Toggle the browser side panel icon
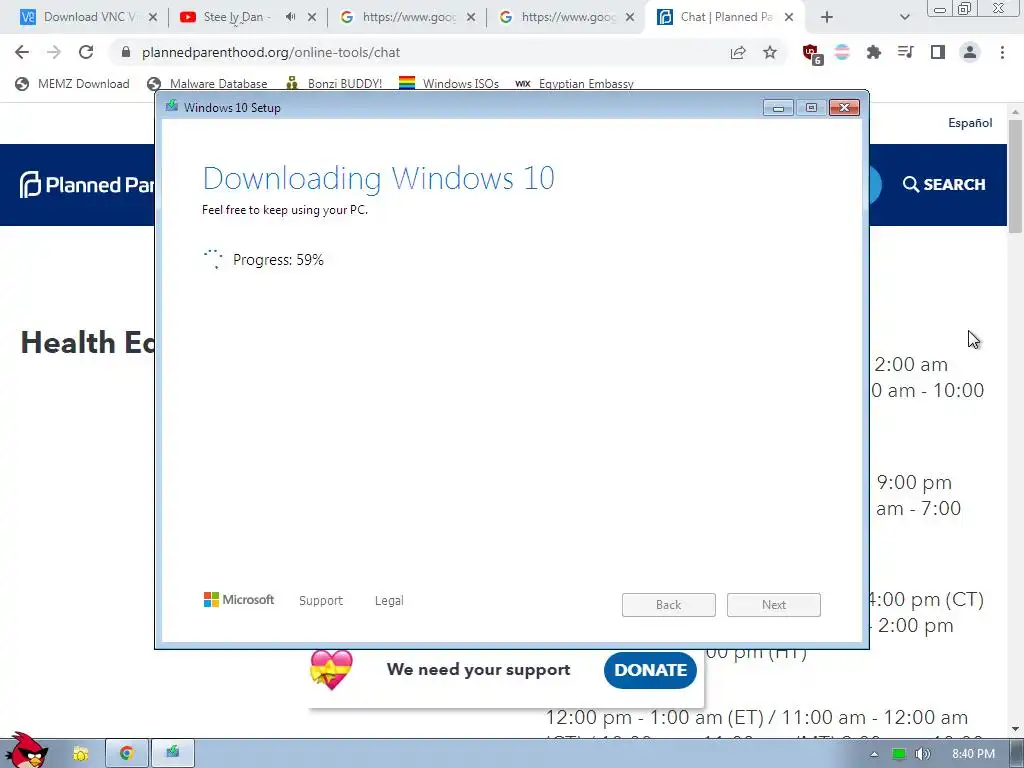Viewport: 1024px width, 768px height. 938,52
